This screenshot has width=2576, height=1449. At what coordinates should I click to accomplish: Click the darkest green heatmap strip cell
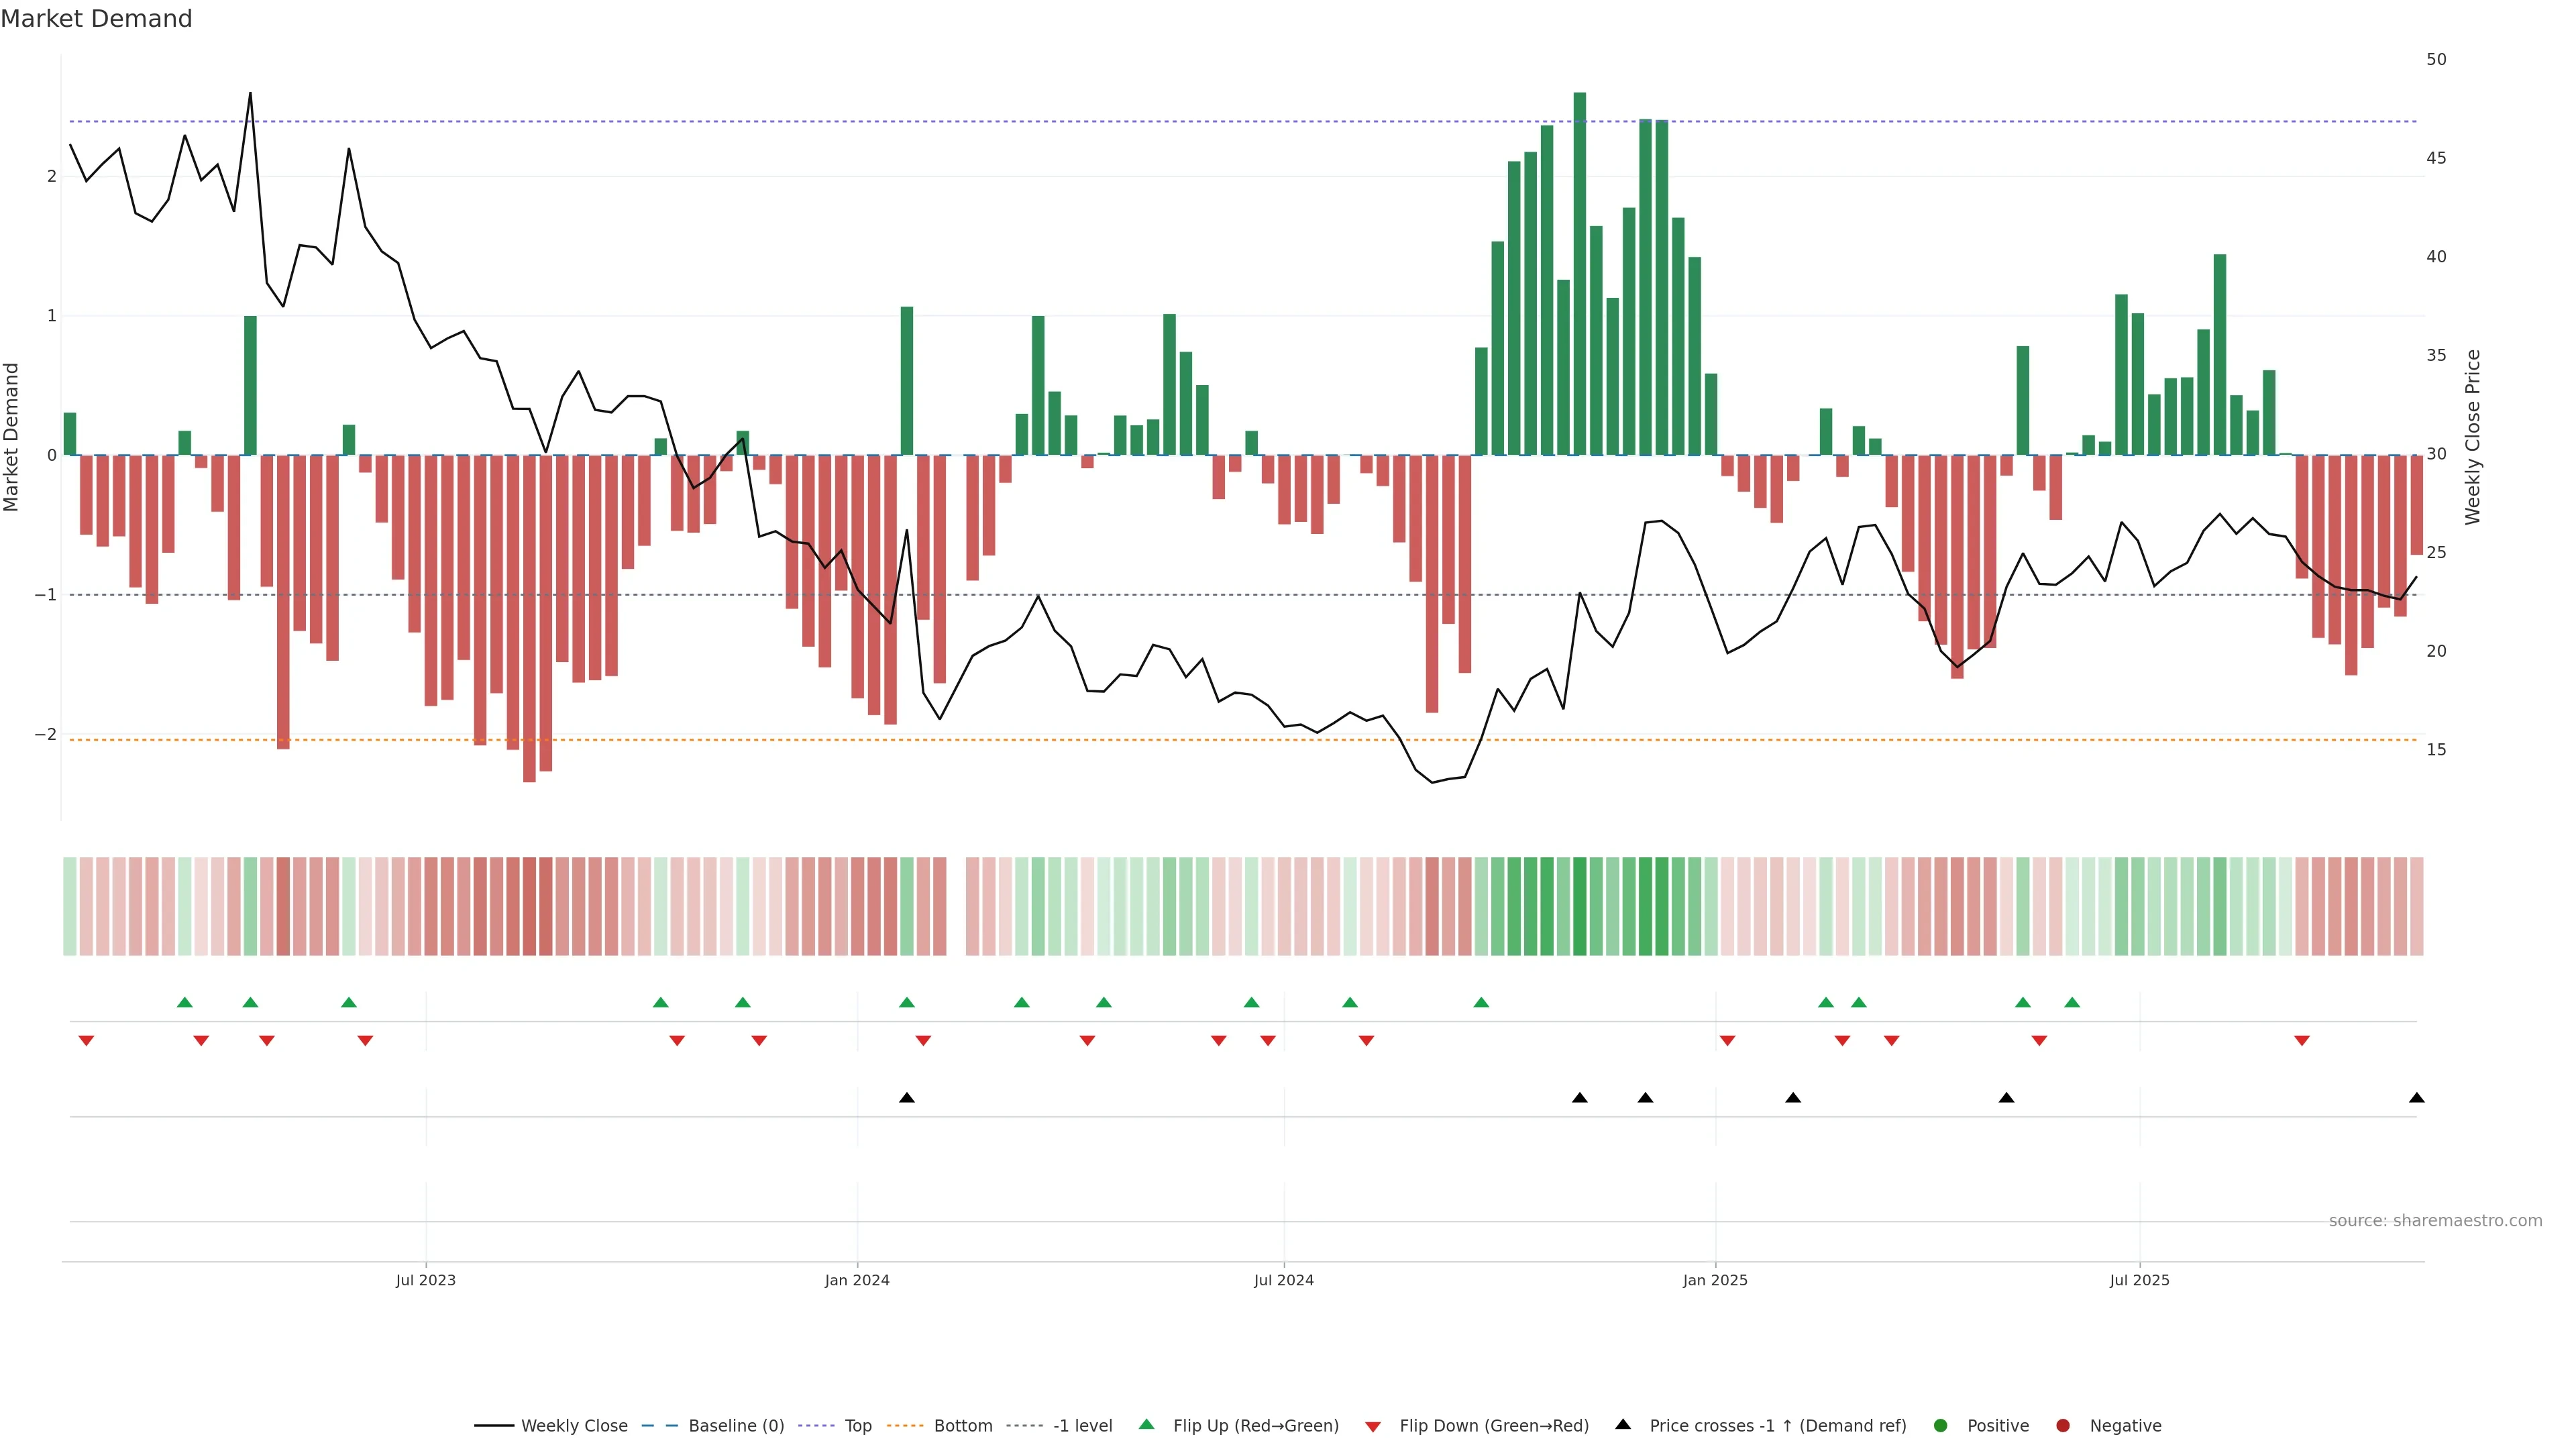1580,906
